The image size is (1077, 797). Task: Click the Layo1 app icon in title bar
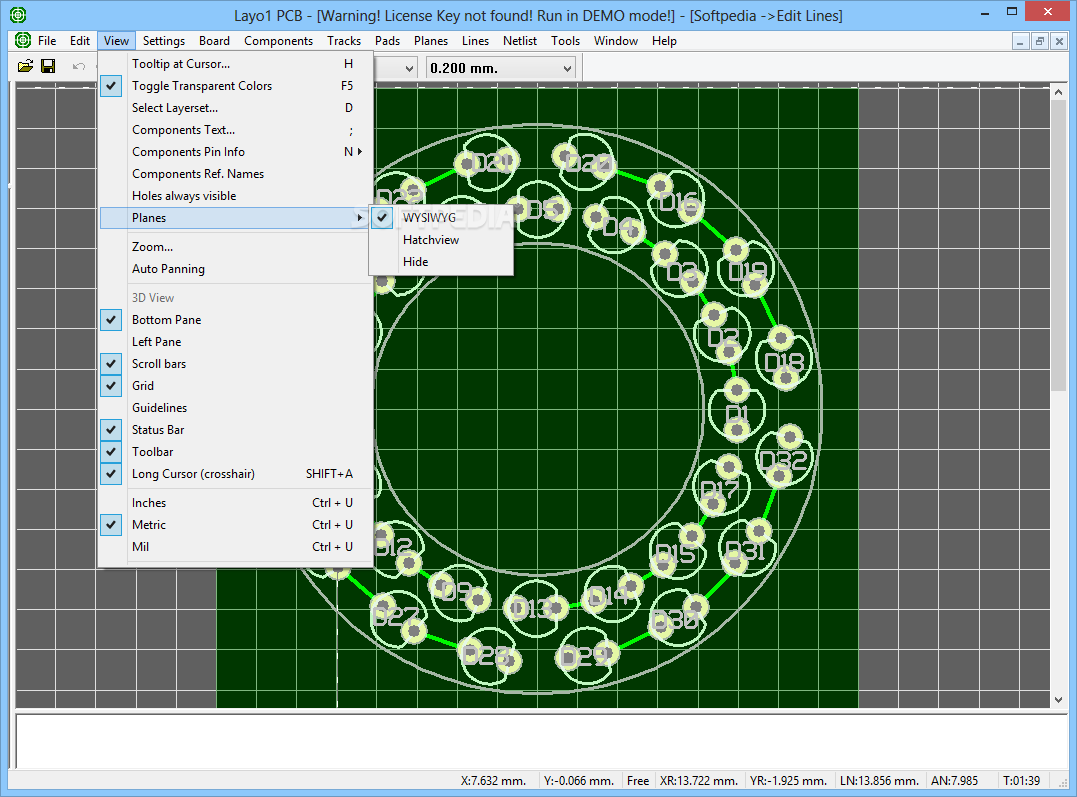(x=18, y=14)
